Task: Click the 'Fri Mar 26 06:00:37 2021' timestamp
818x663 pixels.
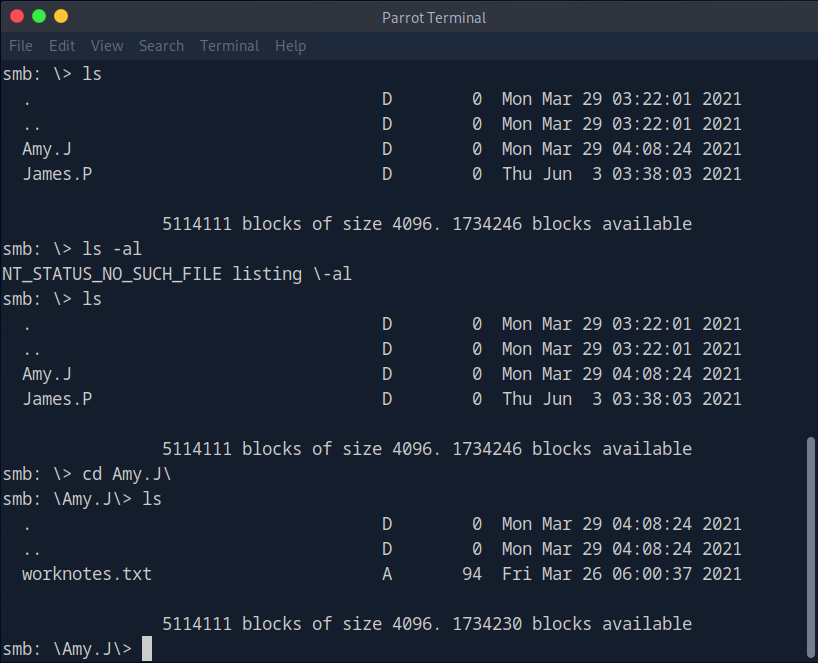Action: 621,574
